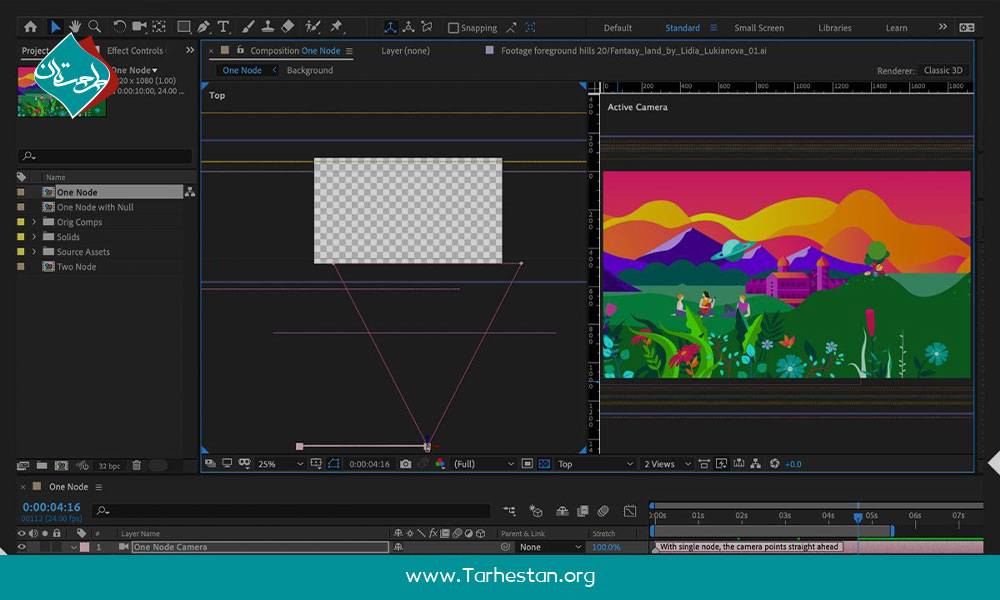Open the Learn workspace
The width and height of the screenshot is (1000, 600).
(x=896, y=28)
